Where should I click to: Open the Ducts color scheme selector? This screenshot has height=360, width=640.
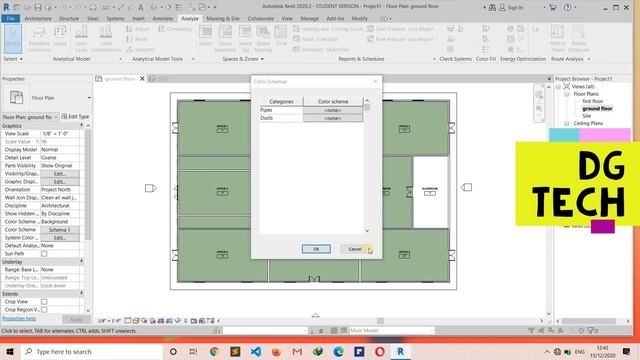(333, 118)
